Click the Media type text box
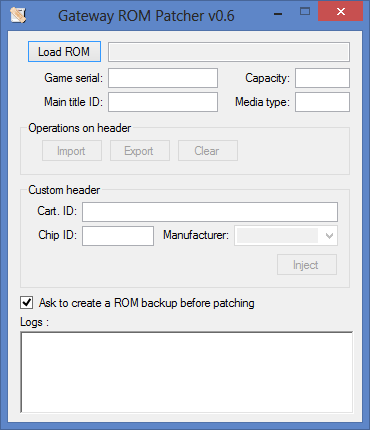 (x=322, y=102)
